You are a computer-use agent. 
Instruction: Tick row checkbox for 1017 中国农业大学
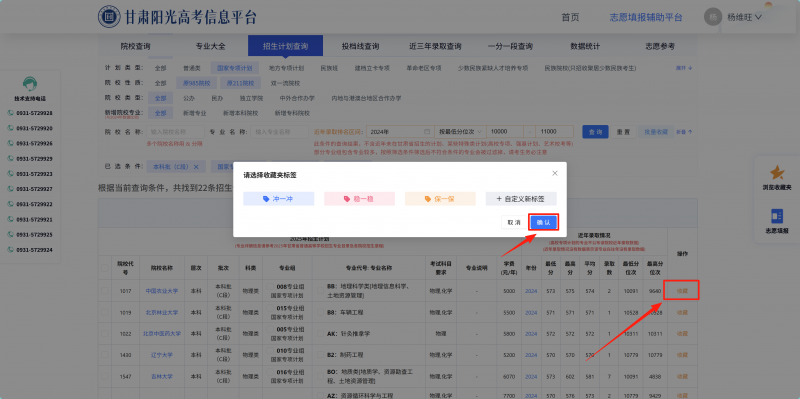[105, 290]
